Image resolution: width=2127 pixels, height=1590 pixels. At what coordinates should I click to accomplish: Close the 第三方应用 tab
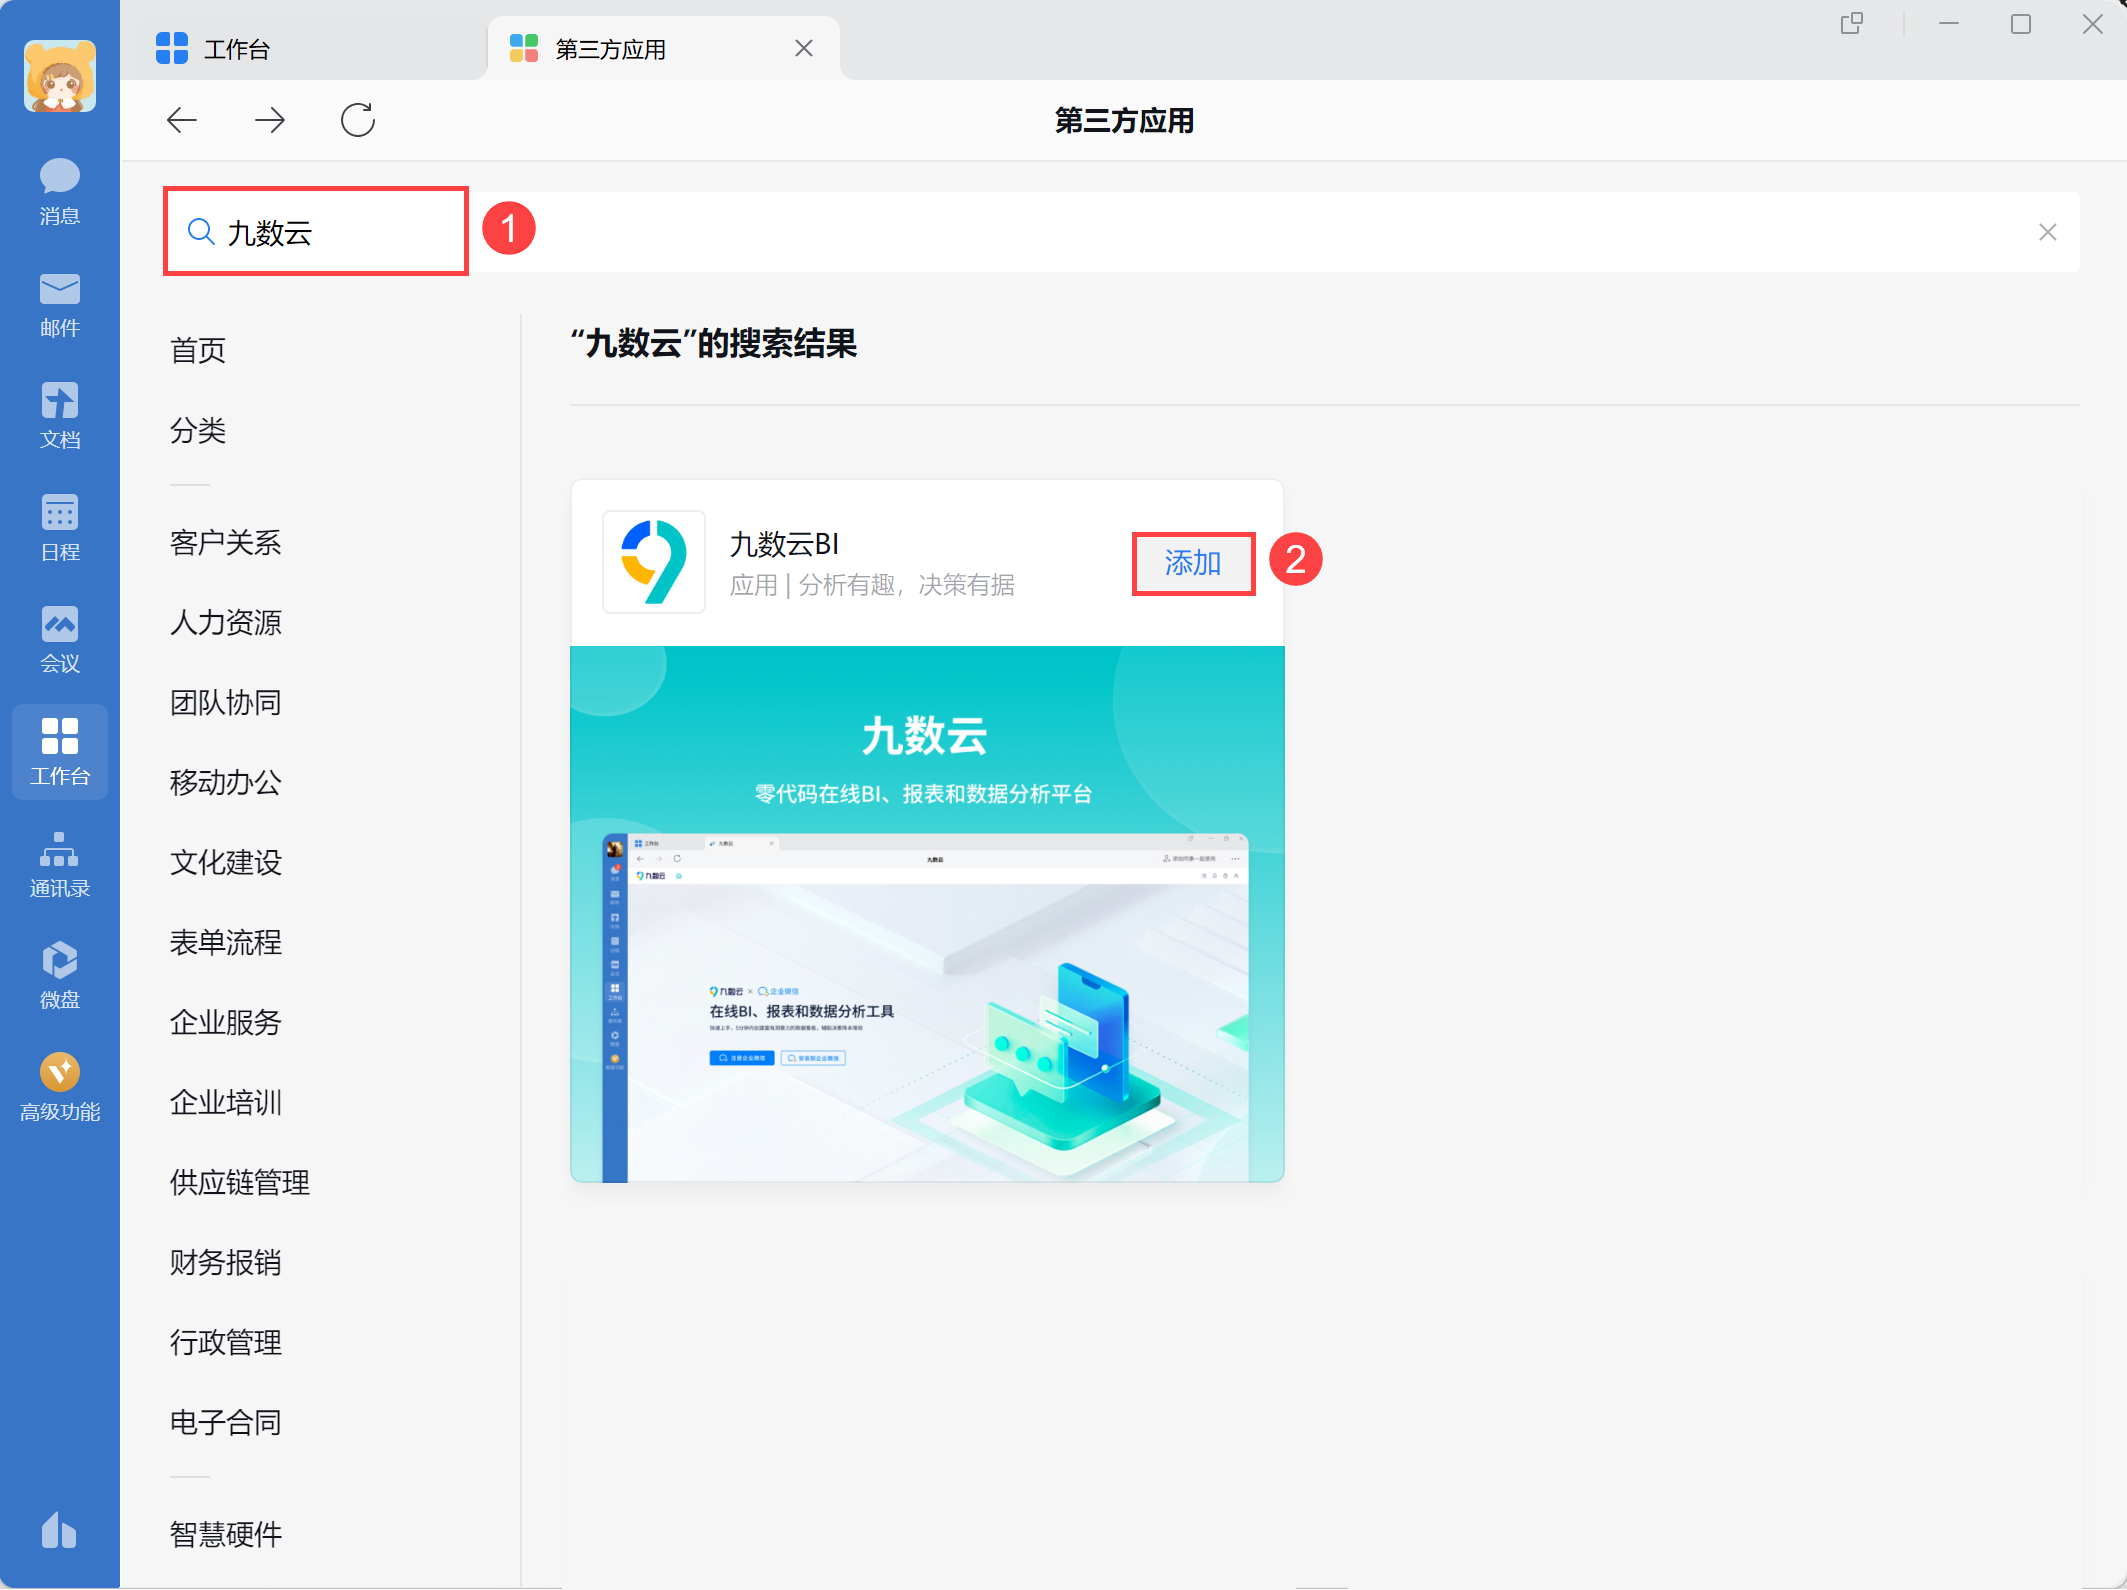[x=803, y=48]
